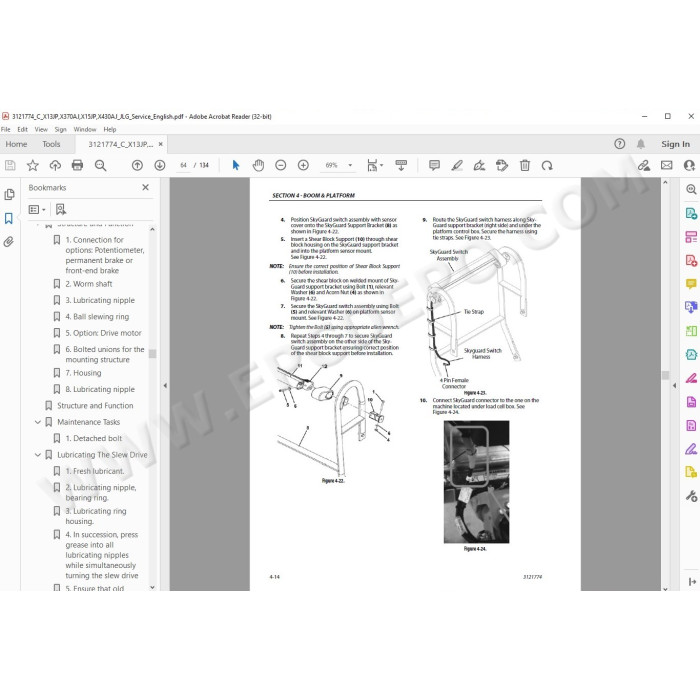This screenshot has height=700, width=700.
Task: Go to previous page arrow icon
Action: click(x=138, y=166)
